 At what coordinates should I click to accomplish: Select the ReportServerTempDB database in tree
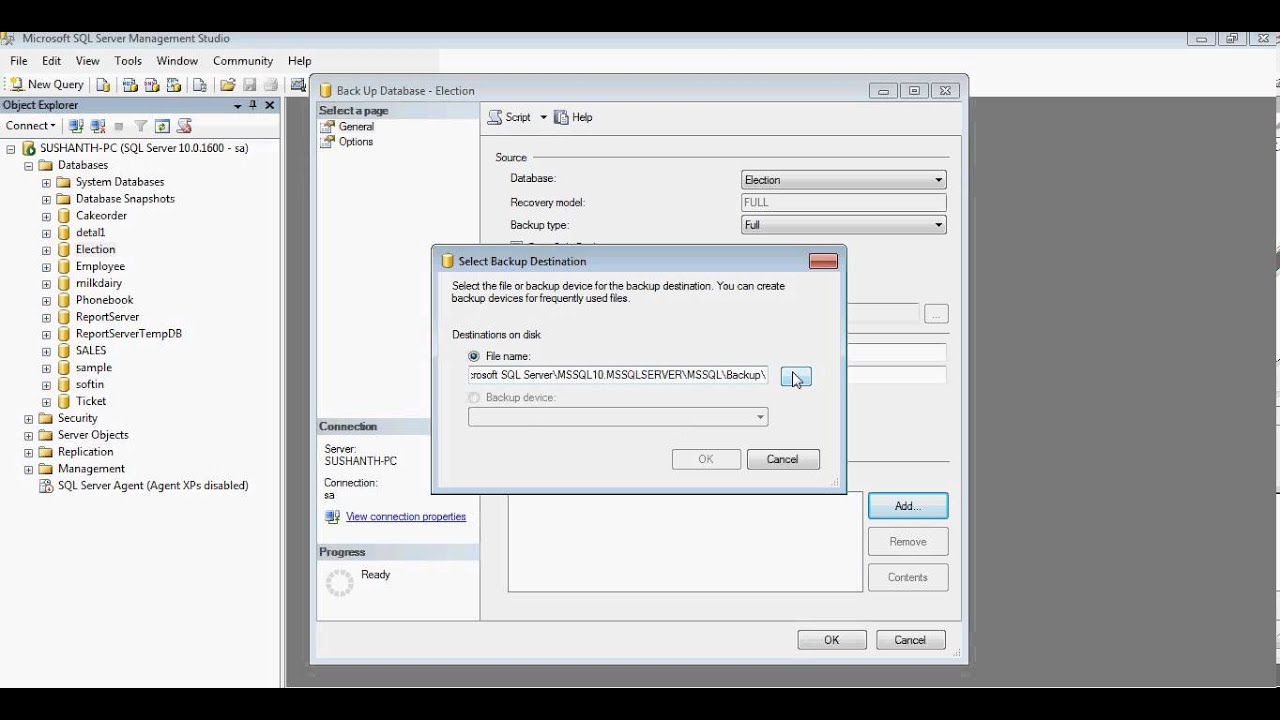pos(129,334)
